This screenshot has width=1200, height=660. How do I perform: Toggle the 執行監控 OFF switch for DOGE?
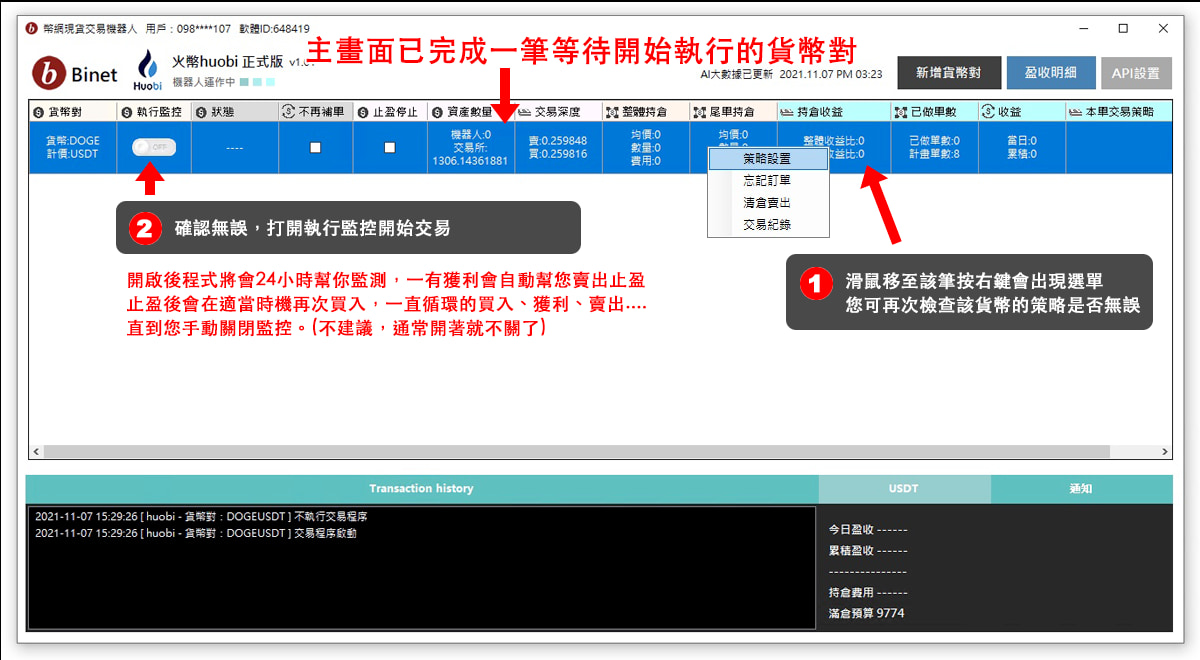pyautogui.click(x=154, y=147)
